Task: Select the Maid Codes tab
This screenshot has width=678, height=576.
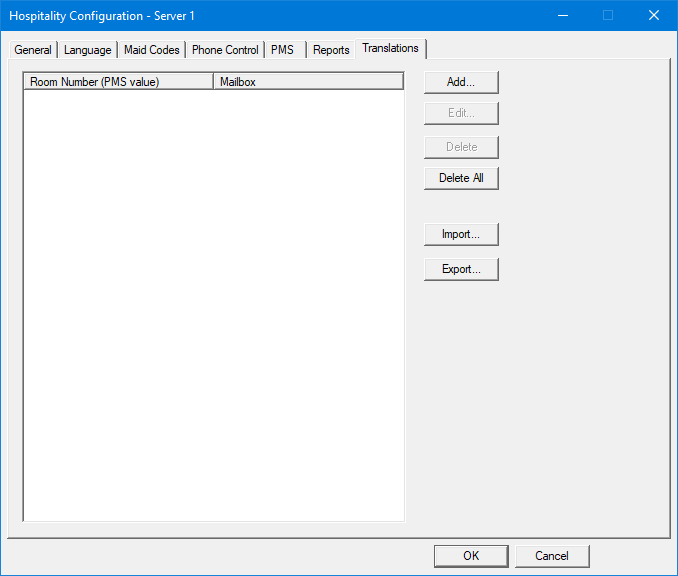Action: (151, 50)
